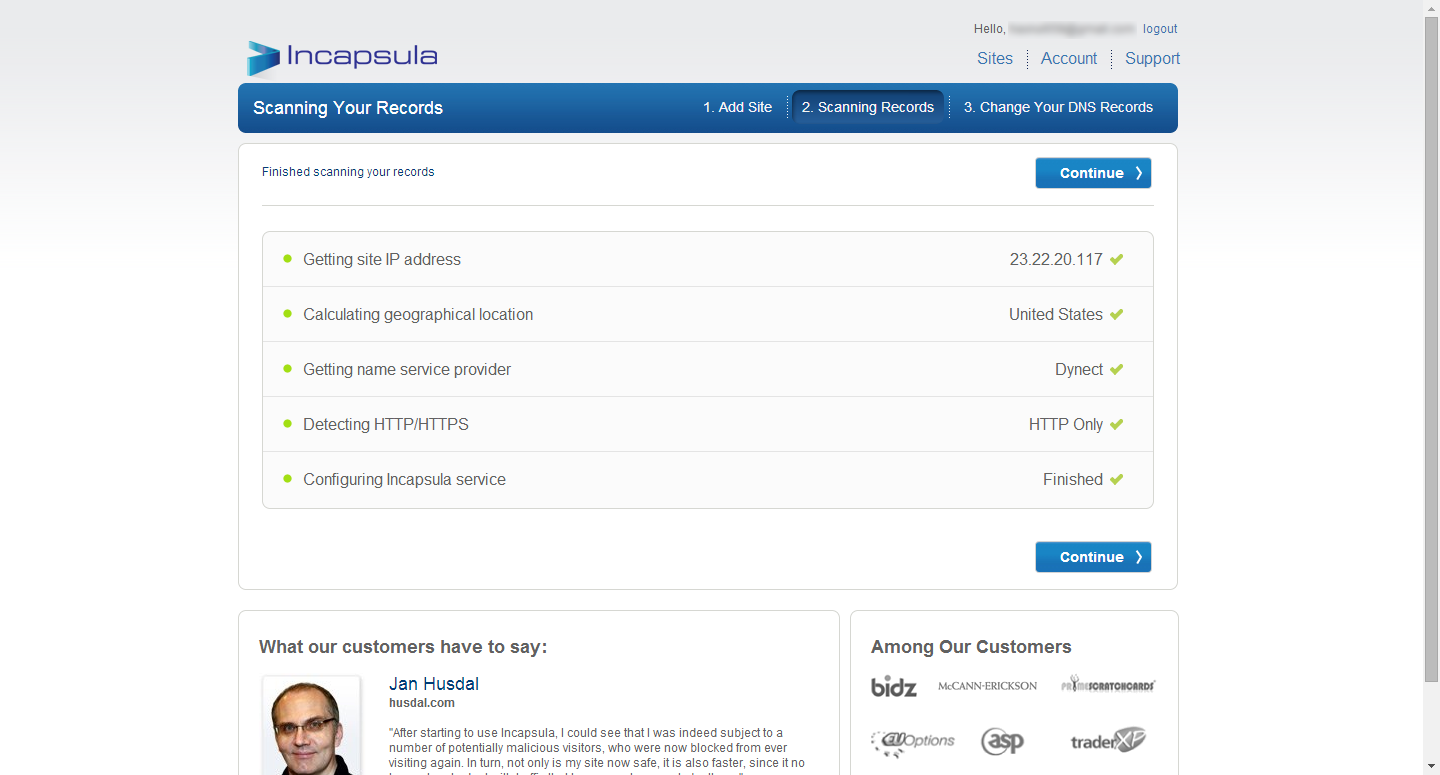Click Jan Husdal's testimonial photo
This screenshot has height=775, width=1440.
(x=311, y=726)
